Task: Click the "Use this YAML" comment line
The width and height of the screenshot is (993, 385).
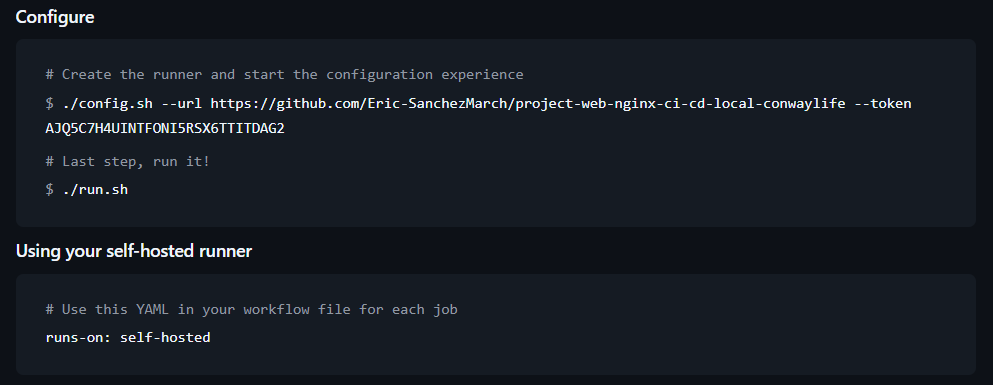Action: (x=251, y=310)
